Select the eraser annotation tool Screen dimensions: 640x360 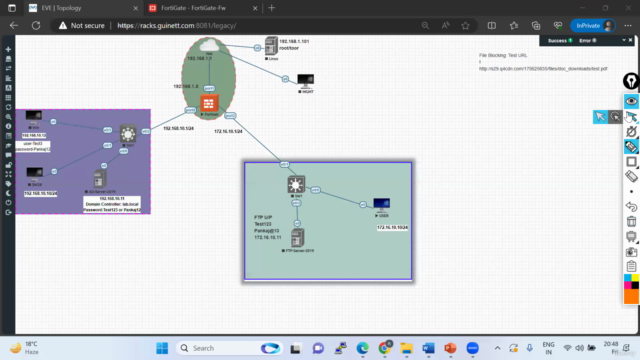(x=631, y=177)
